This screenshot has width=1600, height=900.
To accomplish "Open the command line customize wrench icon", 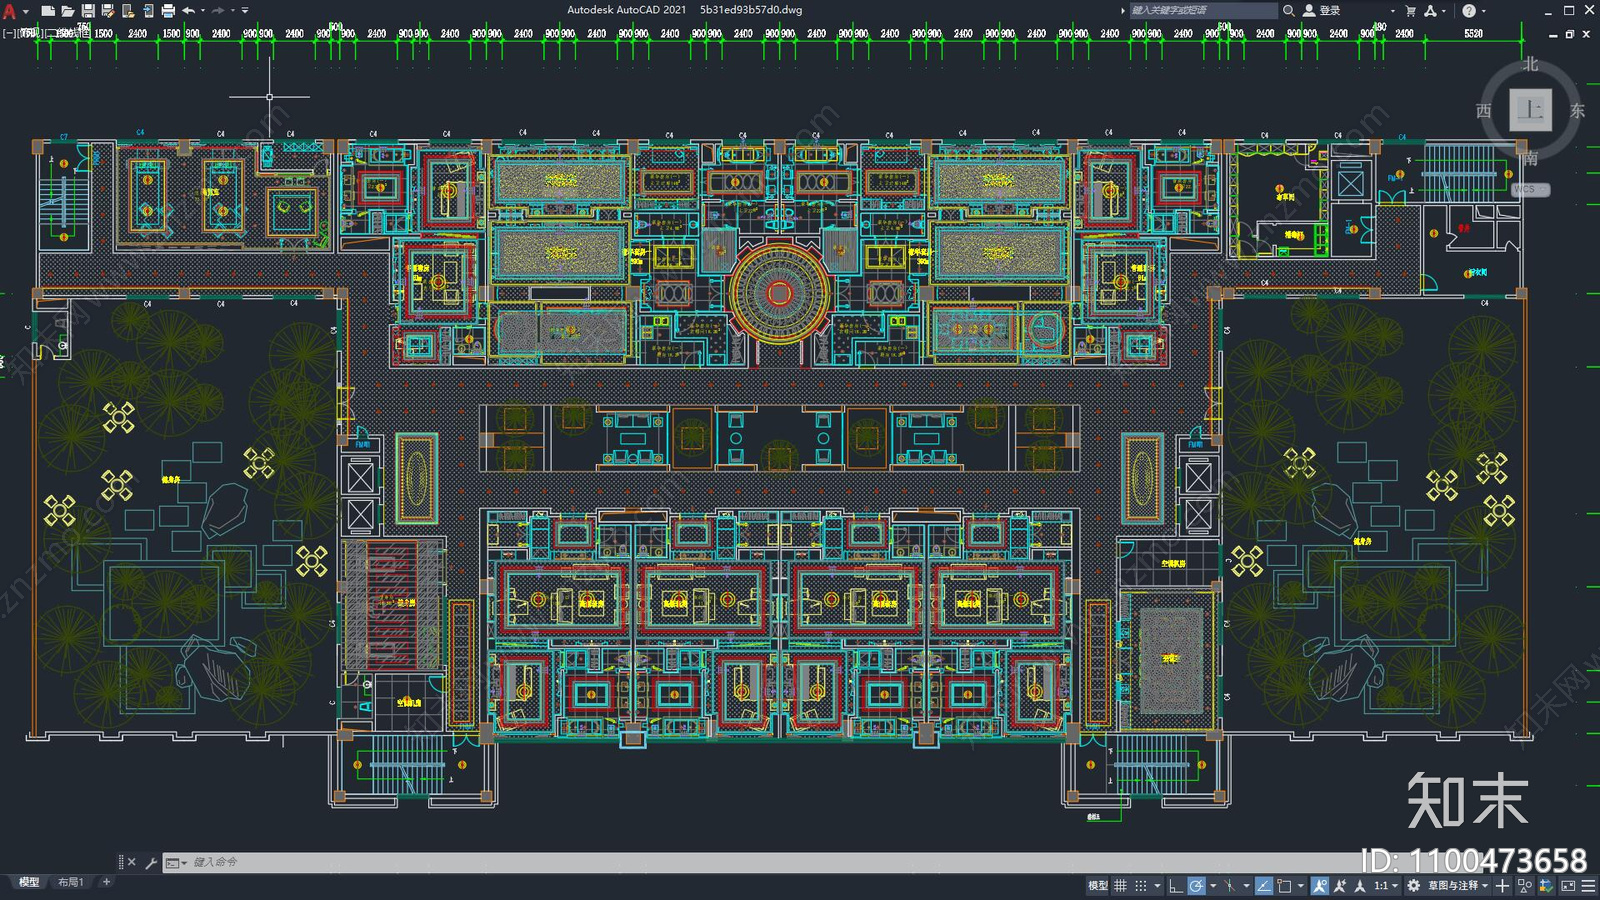I will [x=151, y=862].
